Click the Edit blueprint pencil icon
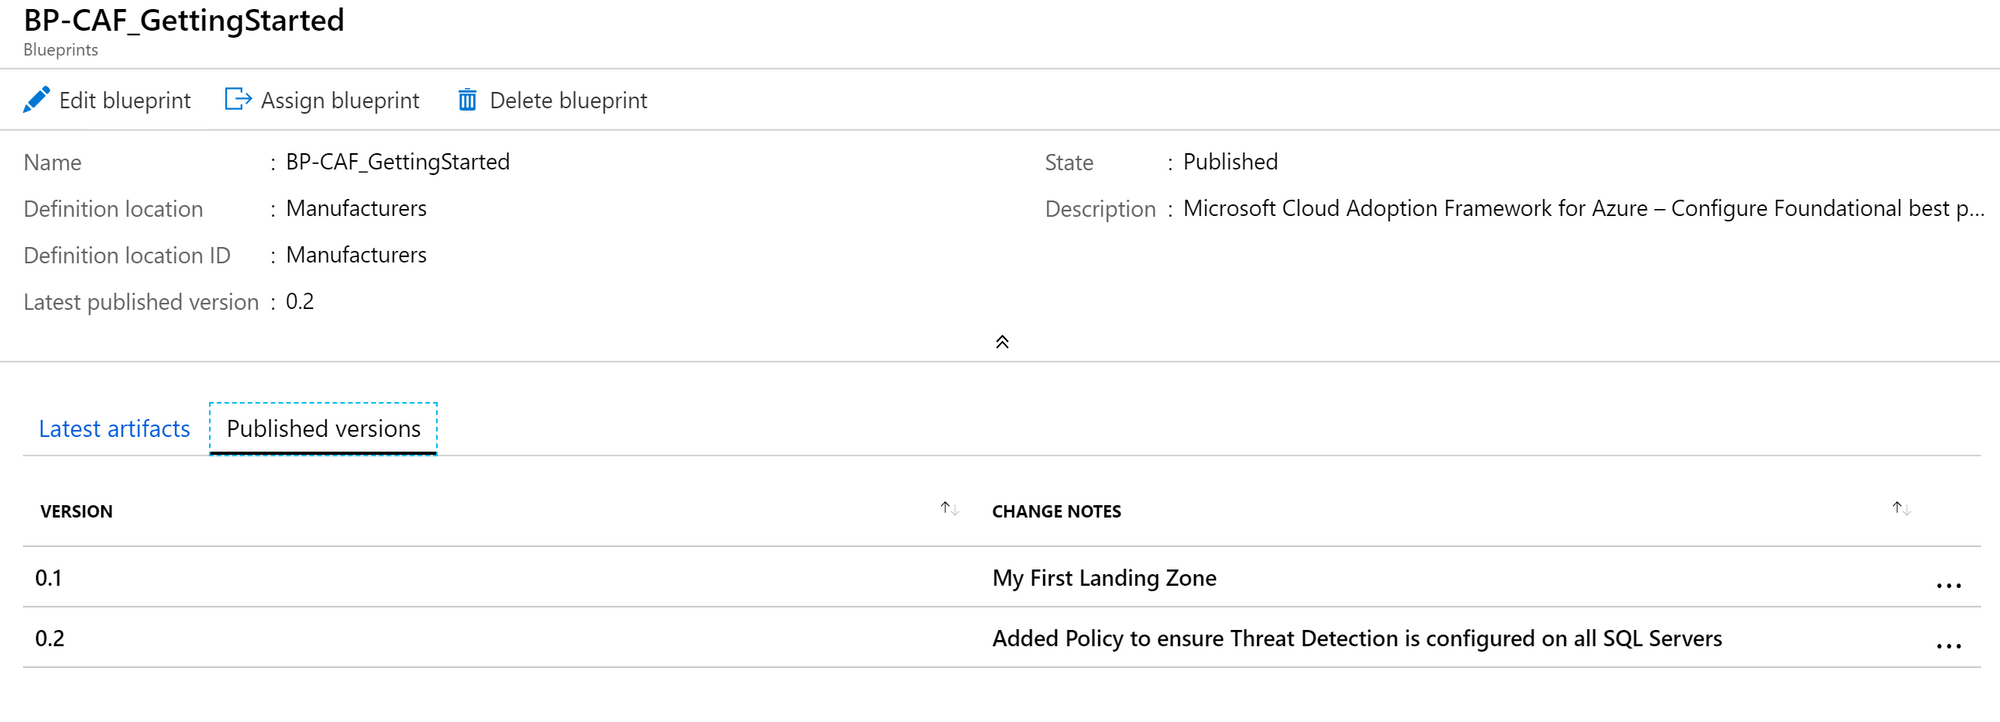Screen dimensions: 2000x722 [36, 100]
